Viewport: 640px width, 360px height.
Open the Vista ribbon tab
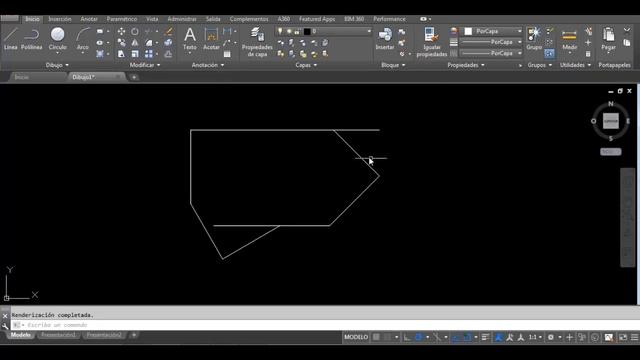[x=152, y=19]
